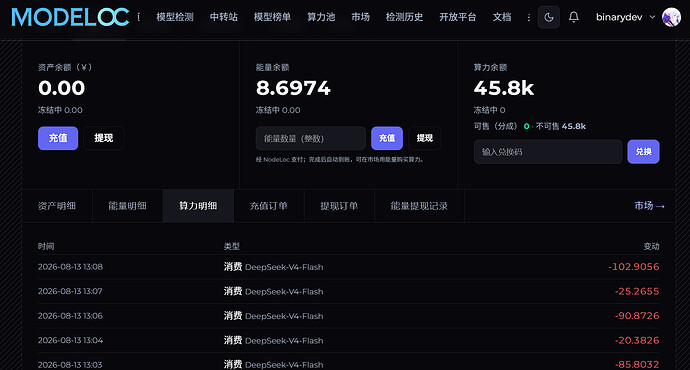The height and width of the screenshot is (370, 690).
Task: Switch to the 提现订单 tab
Action: click(339, 206)
